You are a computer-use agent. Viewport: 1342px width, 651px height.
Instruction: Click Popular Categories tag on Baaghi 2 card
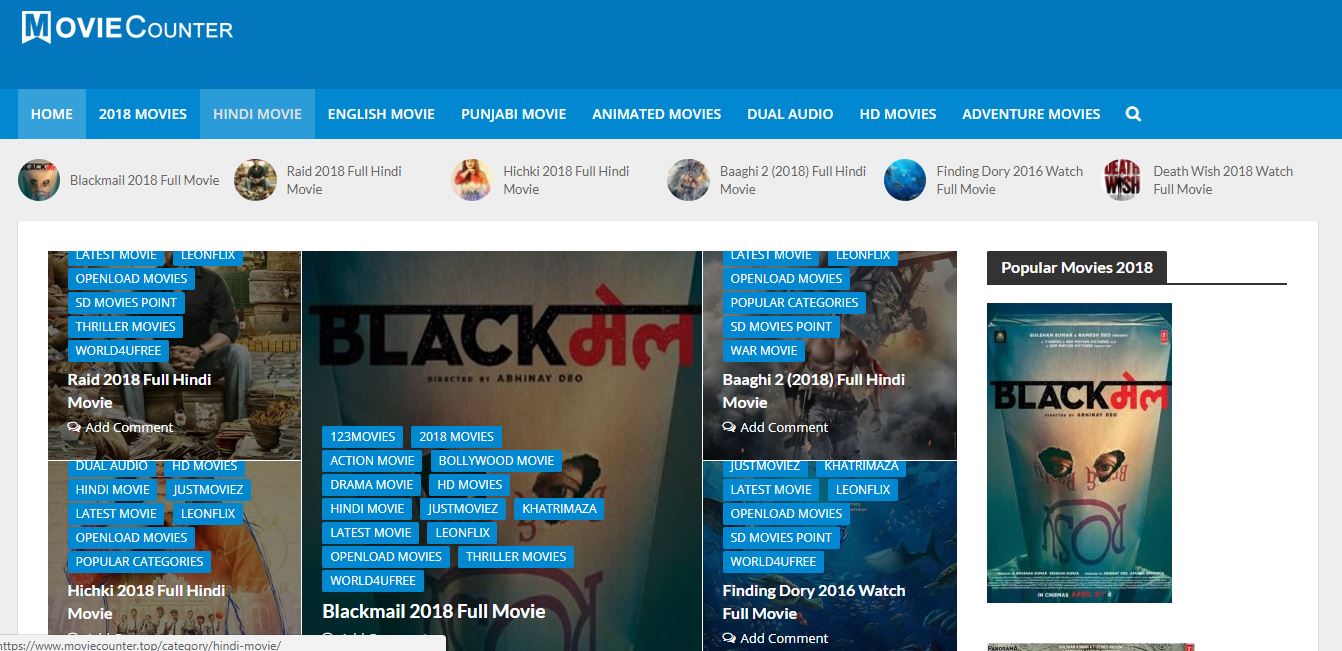[794, 302]
